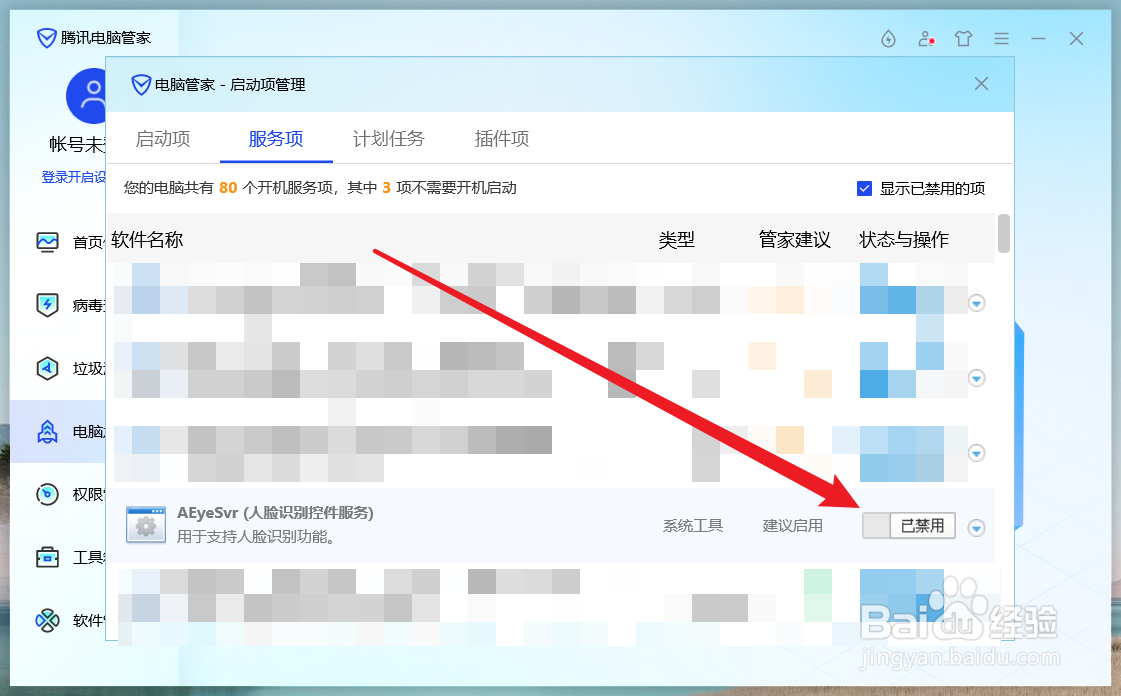
Task: Select the AEyeSvr (人脸识别控件服务) name
Action: point(275,513)
